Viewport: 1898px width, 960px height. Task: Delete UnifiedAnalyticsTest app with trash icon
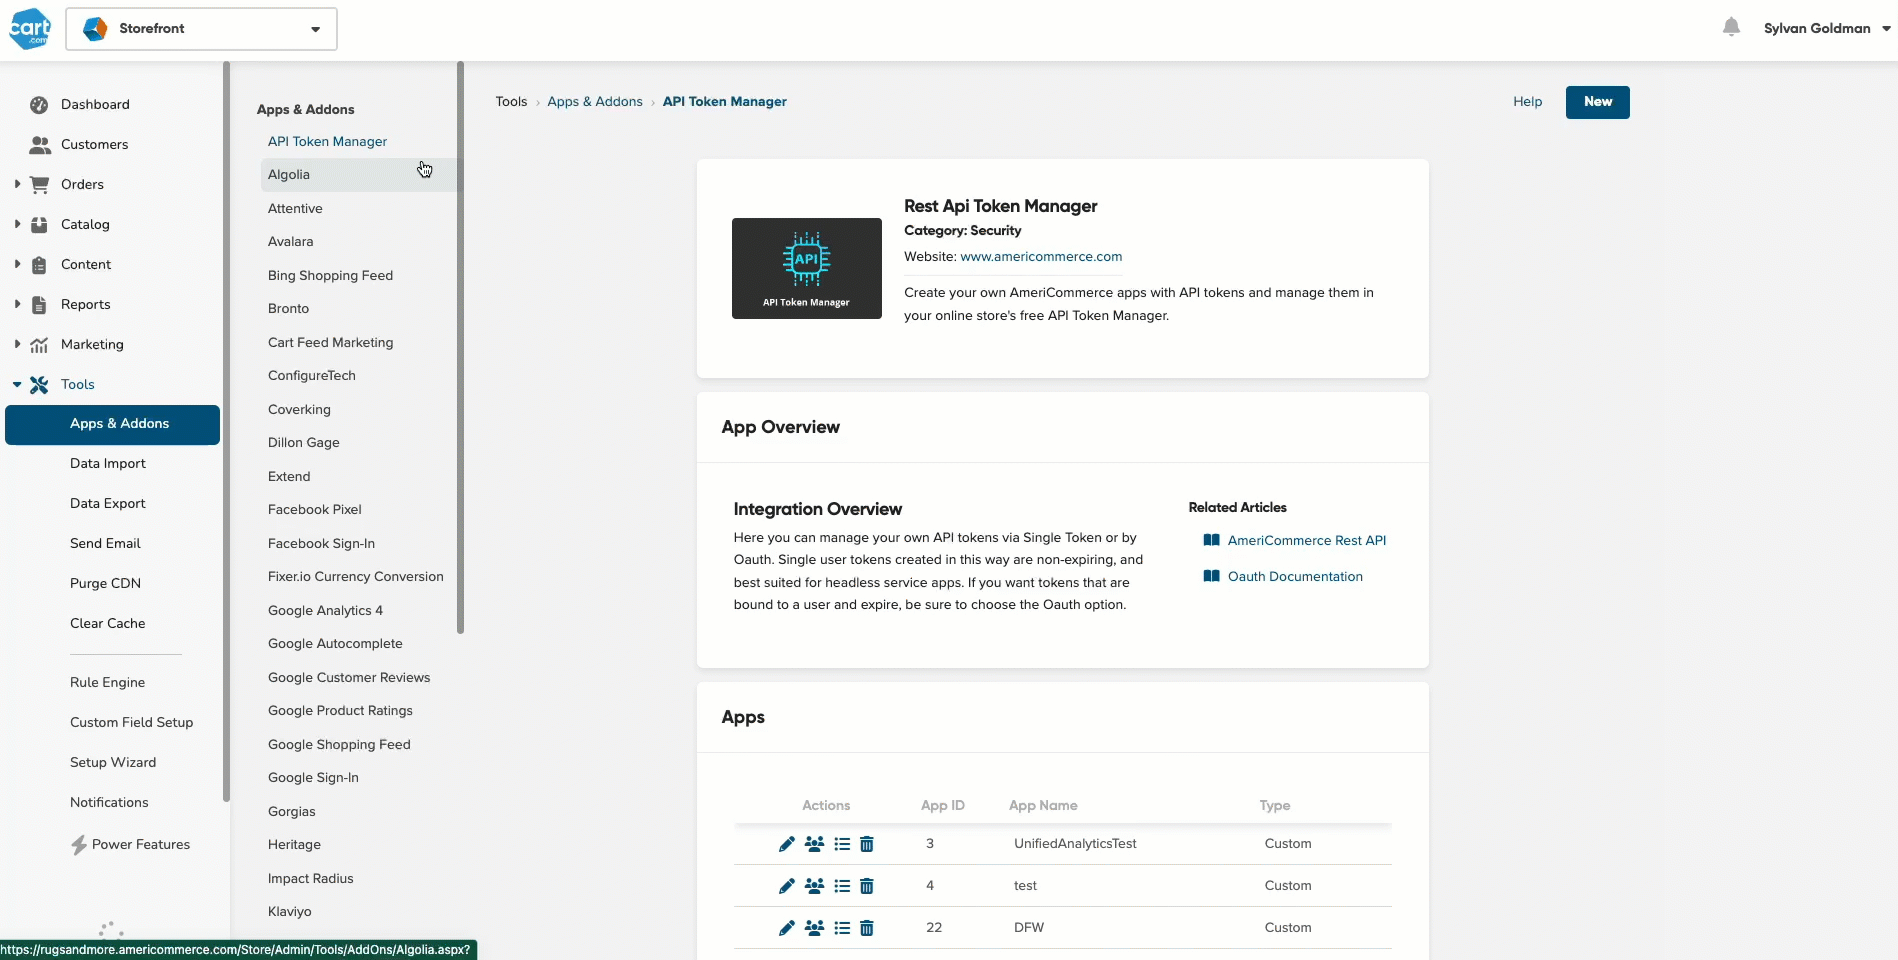pyautogui.click(x=867, y=844)
